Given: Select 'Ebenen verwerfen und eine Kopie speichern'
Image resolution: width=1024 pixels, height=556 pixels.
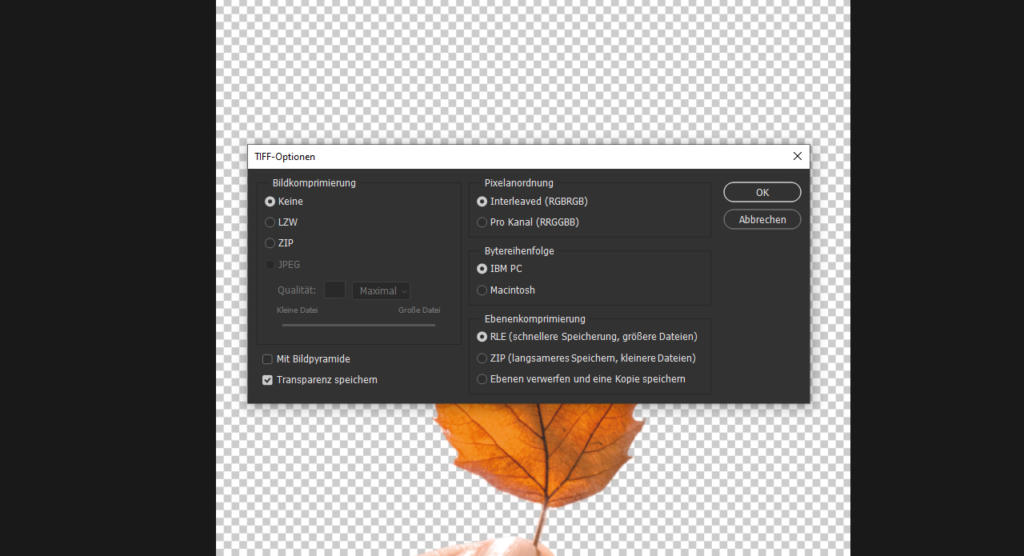Looking at the screenshot, I should point(483,379).
